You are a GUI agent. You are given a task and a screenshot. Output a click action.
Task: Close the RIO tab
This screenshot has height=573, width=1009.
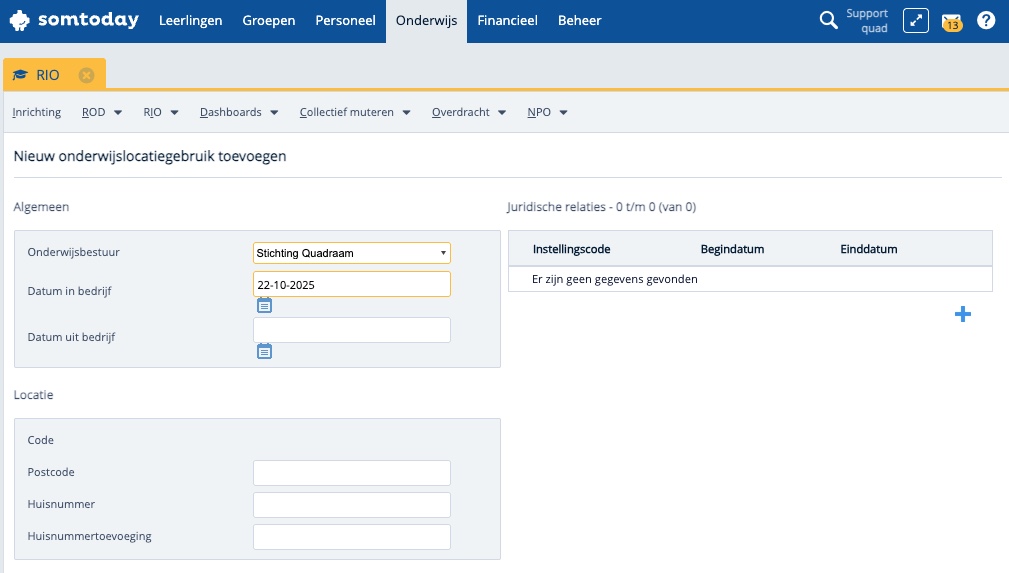(87, 75)
